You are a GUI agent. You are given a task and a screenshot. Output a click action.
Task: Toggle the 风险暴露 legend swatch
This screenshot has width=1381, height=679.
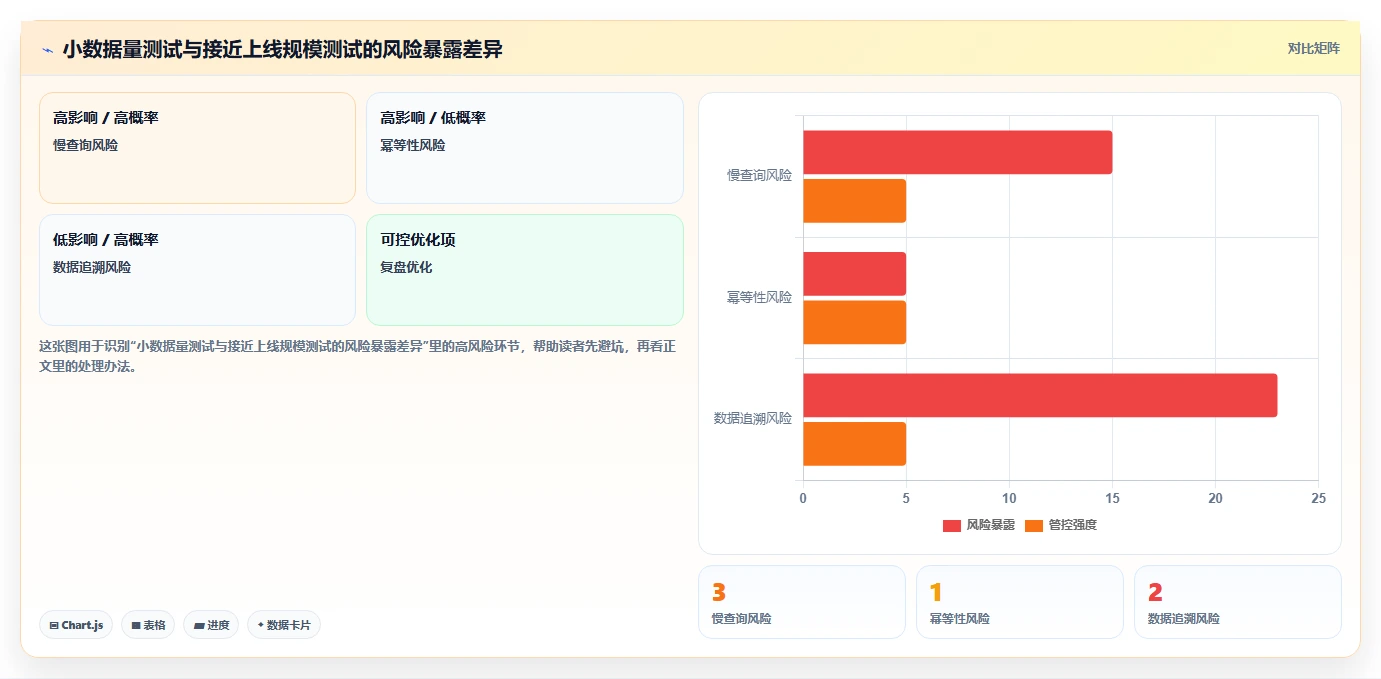click(x=951, y=525)
